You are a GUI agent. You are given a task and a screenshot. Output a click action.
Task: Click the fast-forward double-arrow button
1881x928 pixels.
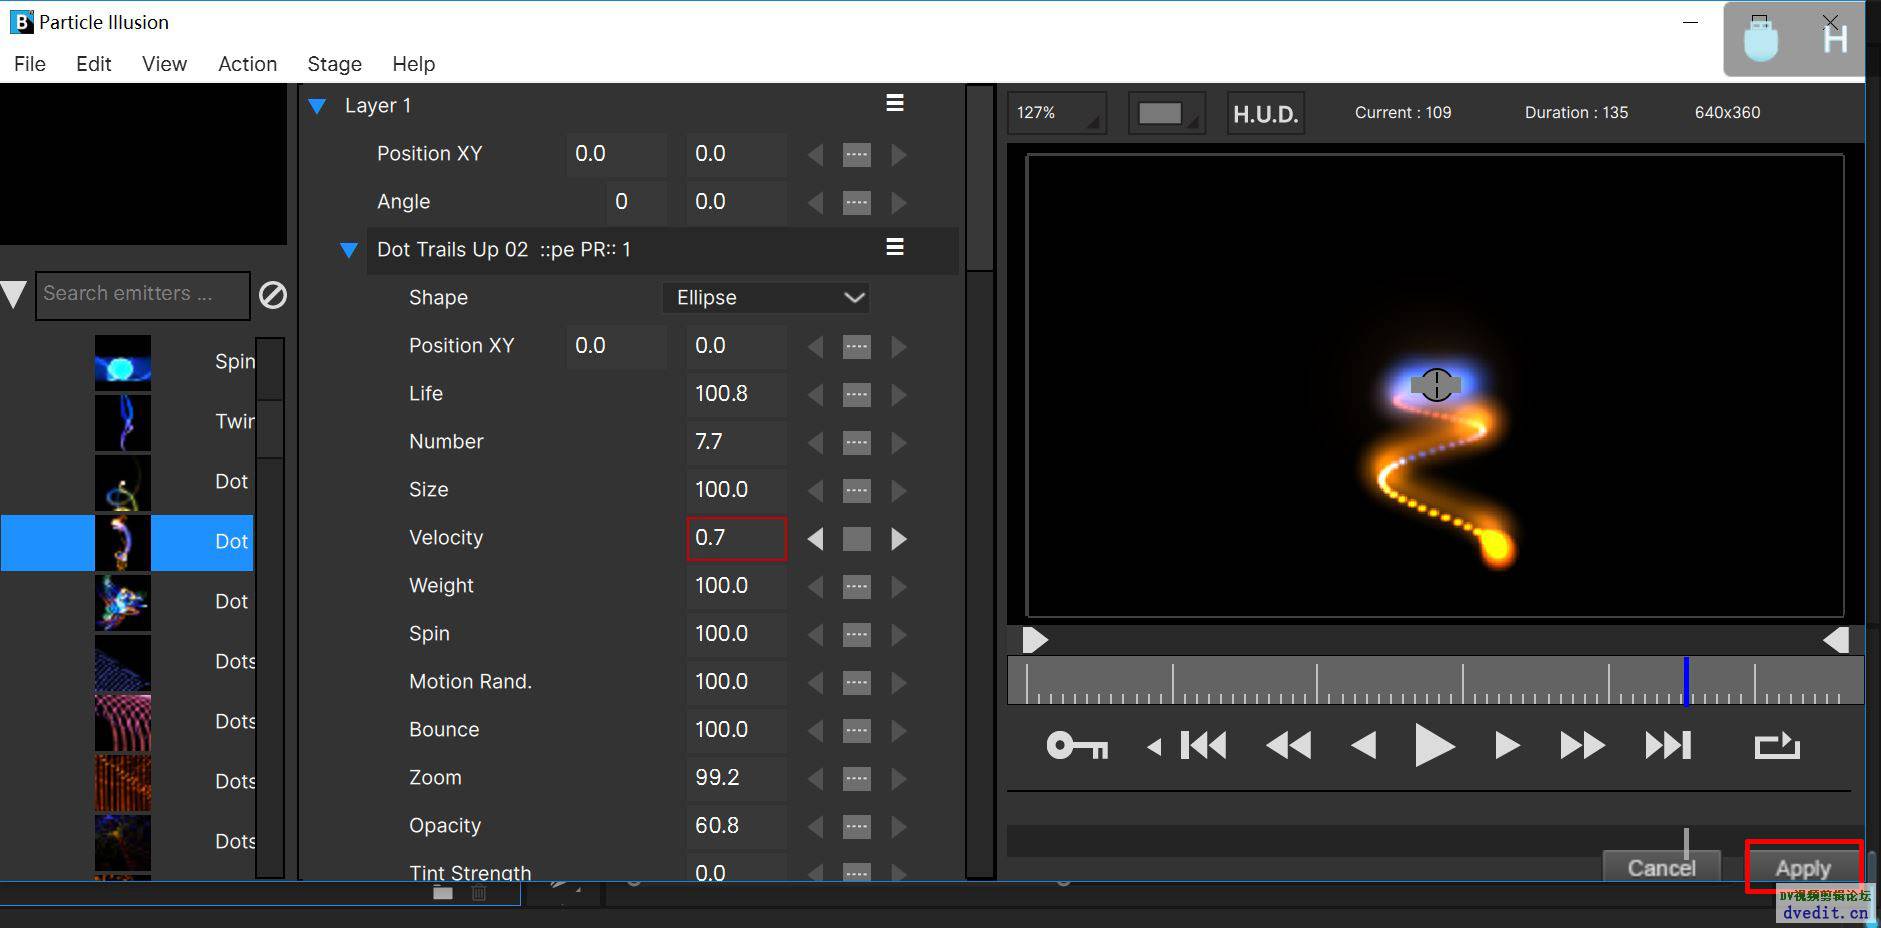(1582, 746)
